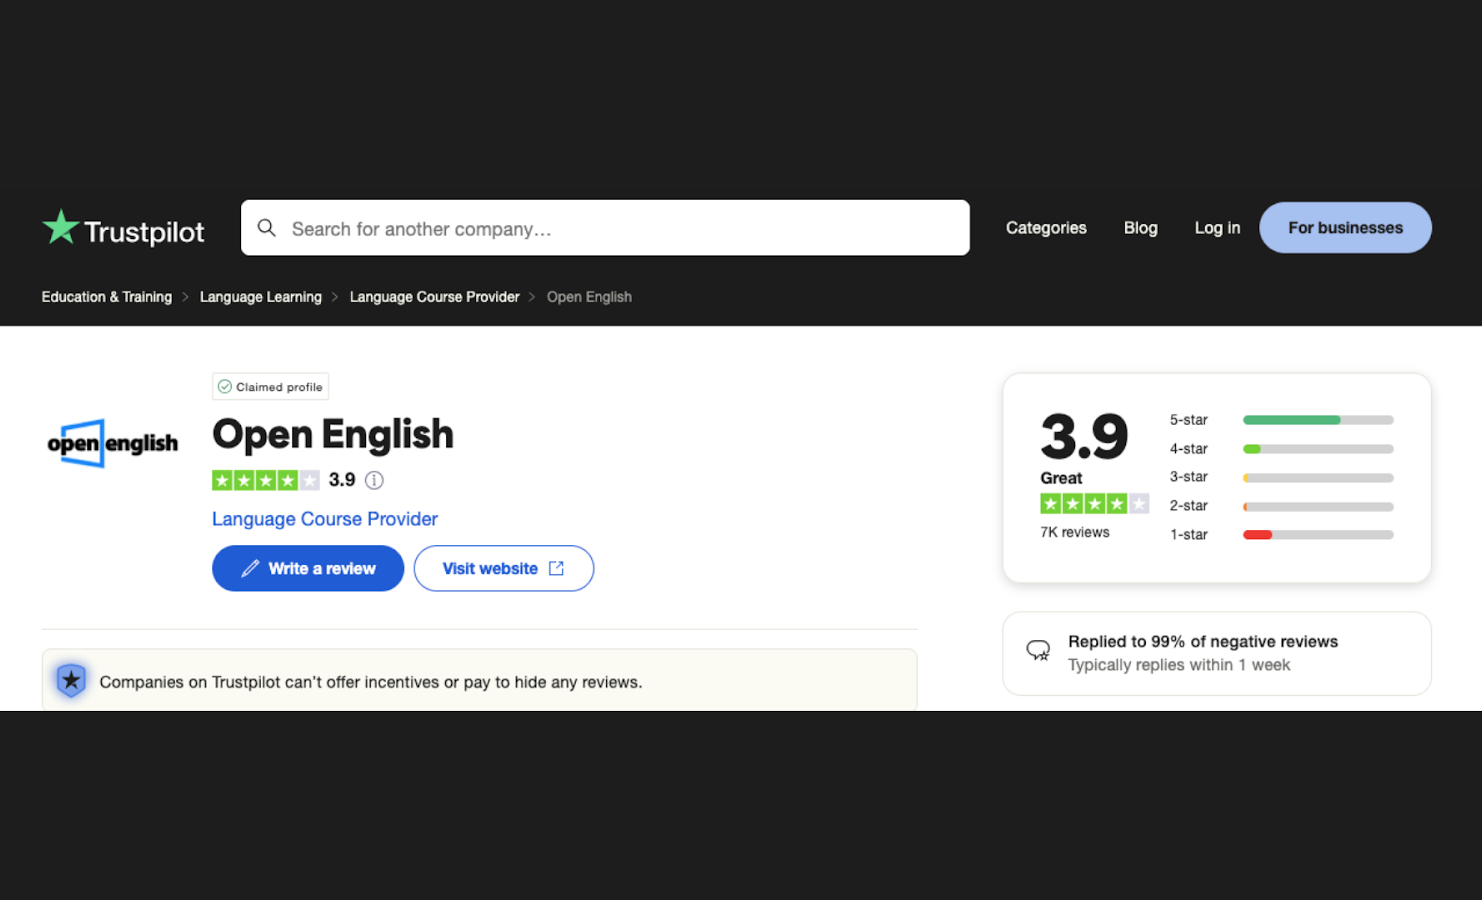Click the search magnifier icon
Viewport: 1482px width, 900px height.
(267, 228)
